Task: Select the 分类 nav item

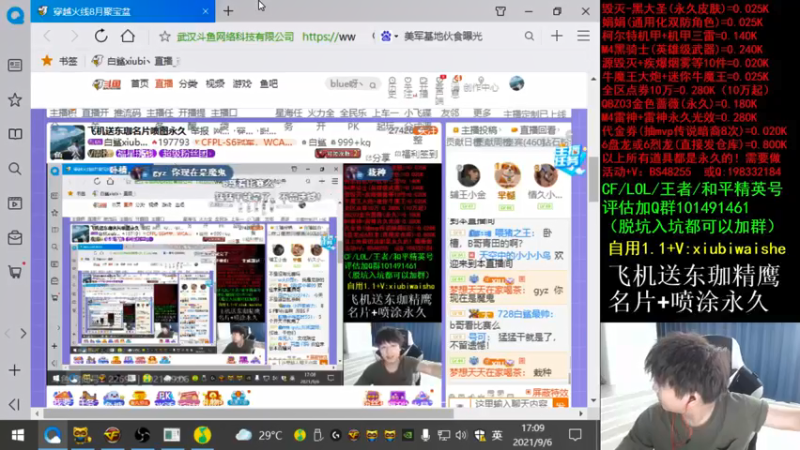Action: tap(188, 84)
